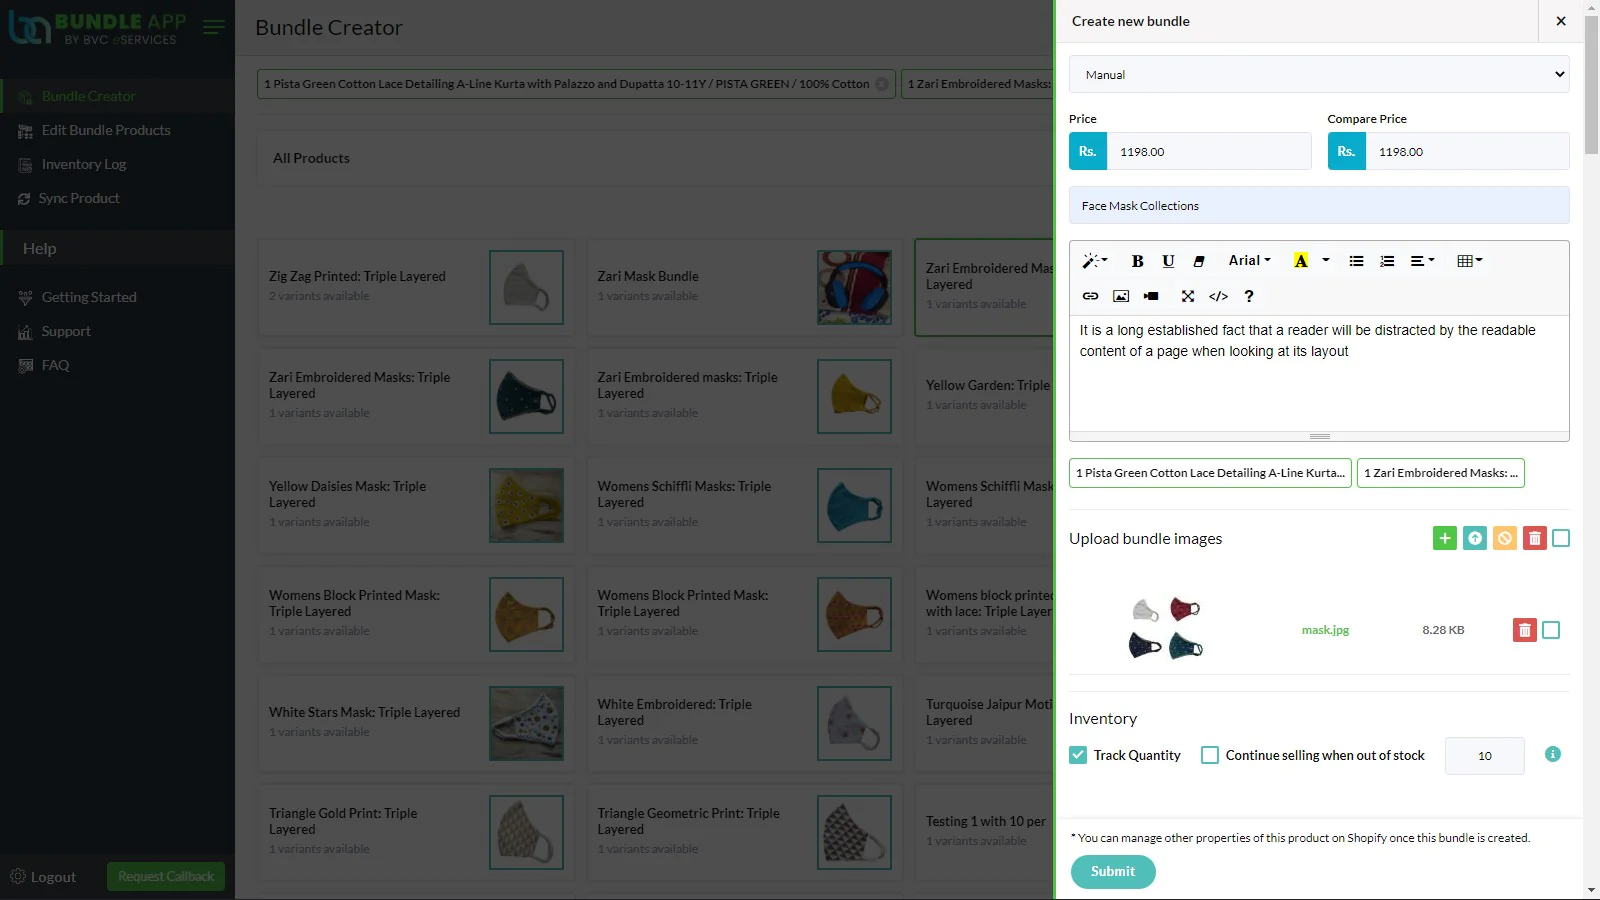
Task: Click the Price input field
Action: click(1209, 152)
